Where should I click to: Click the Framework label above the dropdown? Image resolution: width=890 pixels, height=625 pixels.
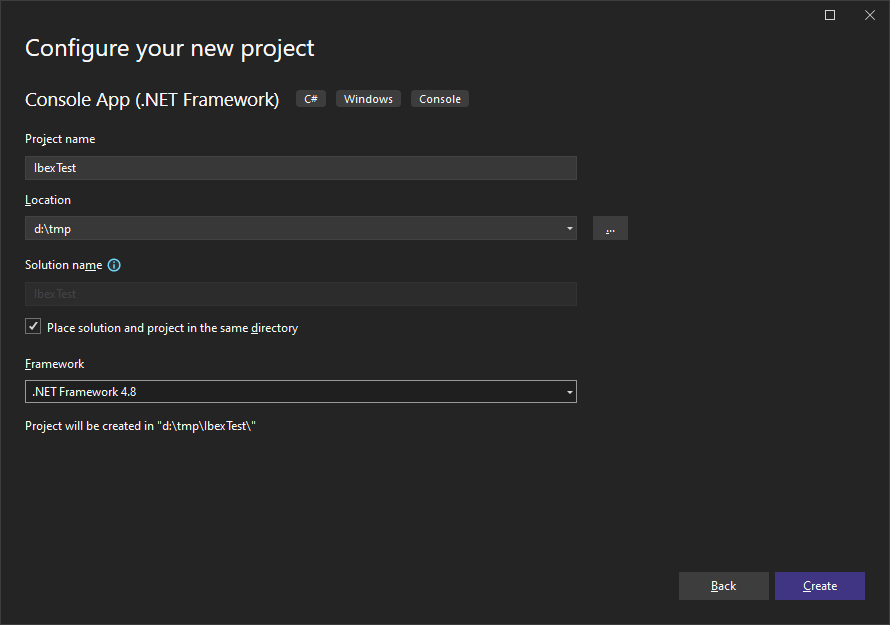pyautogui.click(x=55, y=364)
